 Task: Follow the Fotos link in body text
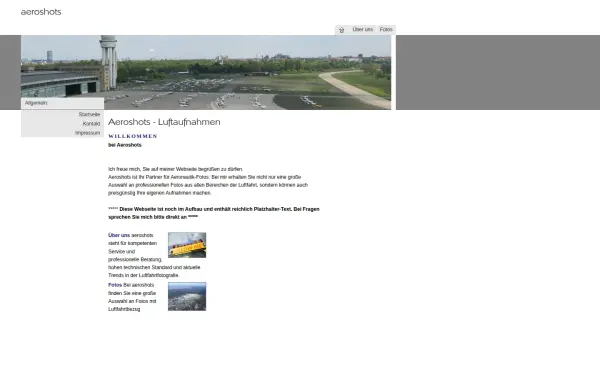tap(115, 285)
